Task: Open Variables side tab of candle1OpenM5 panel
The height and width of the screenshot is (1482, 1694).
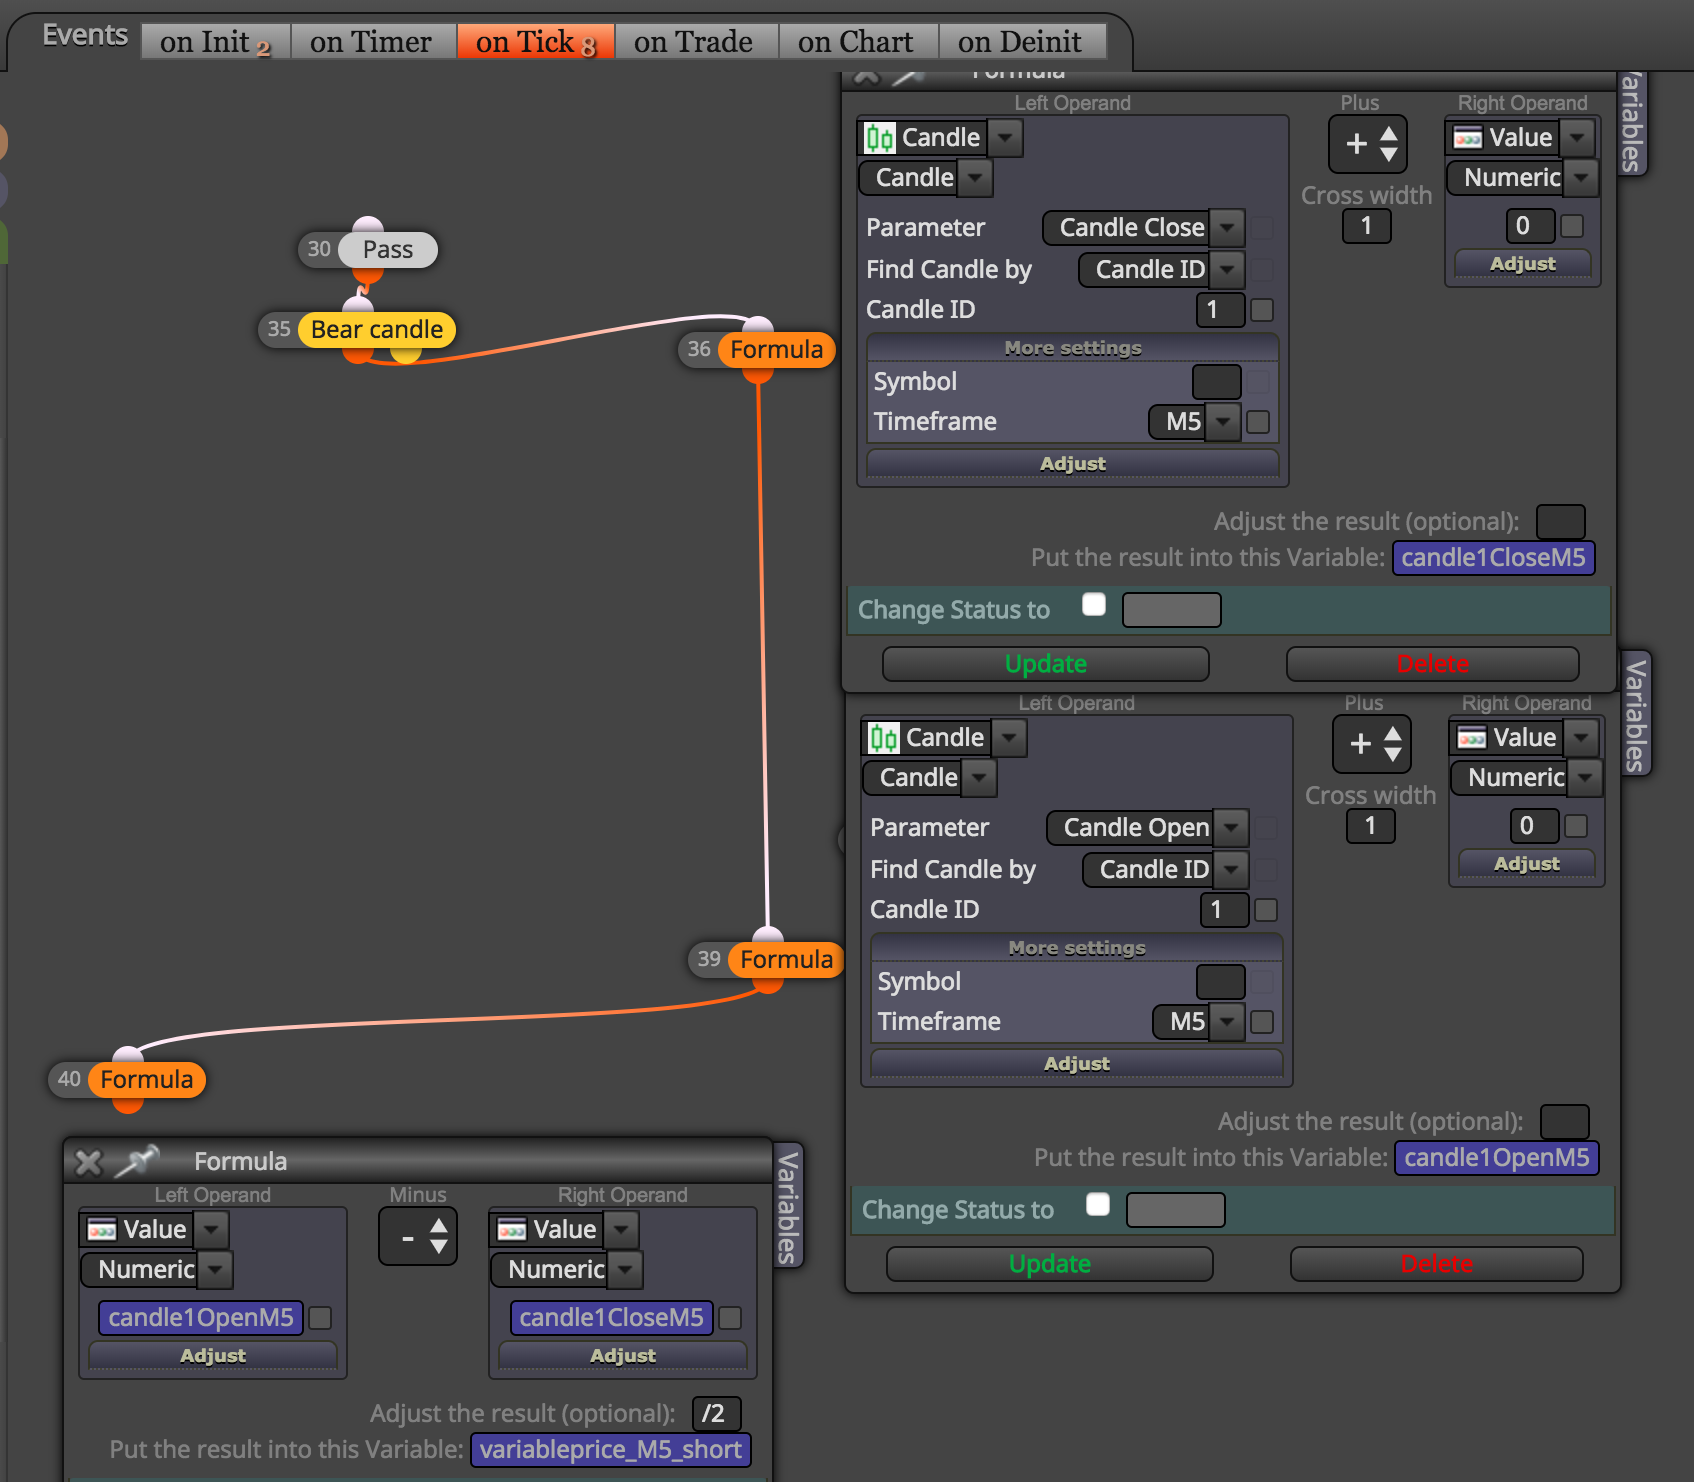Action: coord(1636,714)
